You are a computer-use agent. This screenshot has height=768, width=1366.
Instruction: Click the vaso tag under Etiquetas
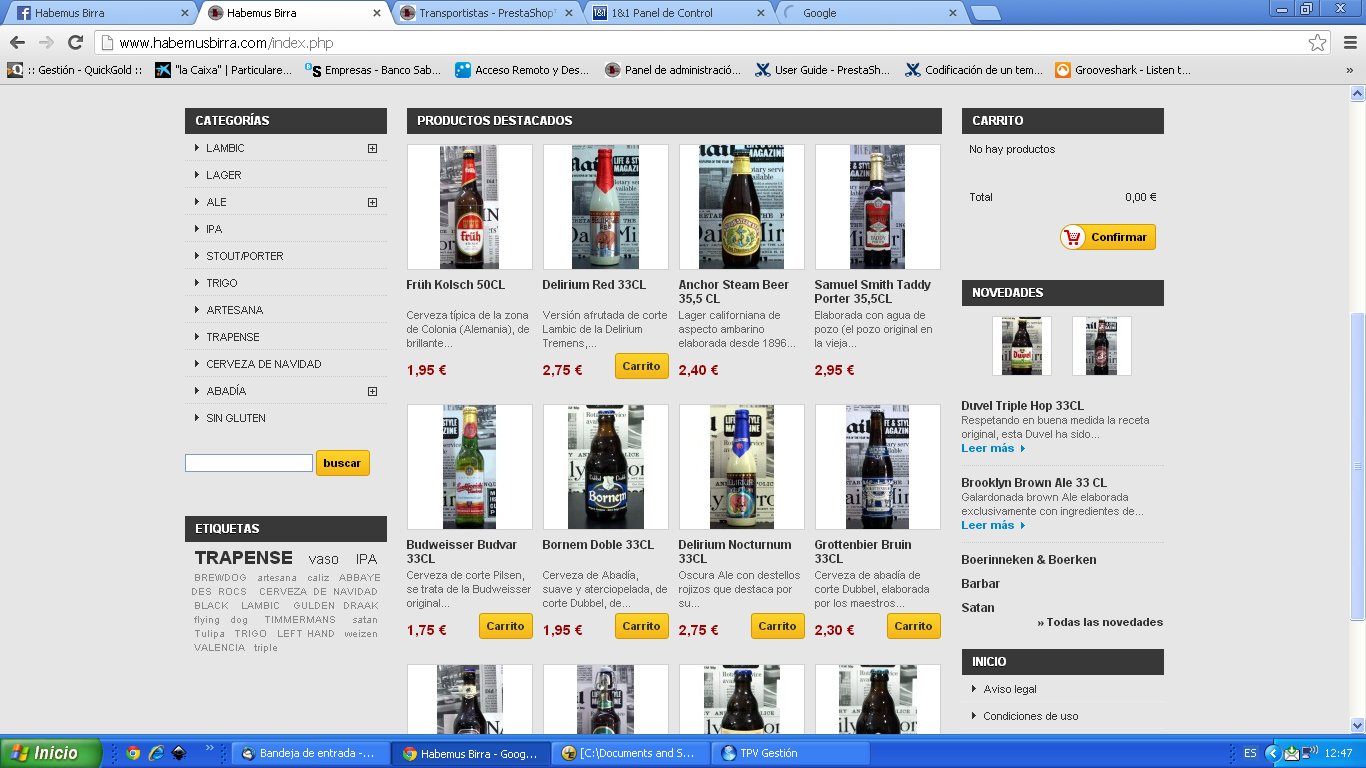(324, 559)
